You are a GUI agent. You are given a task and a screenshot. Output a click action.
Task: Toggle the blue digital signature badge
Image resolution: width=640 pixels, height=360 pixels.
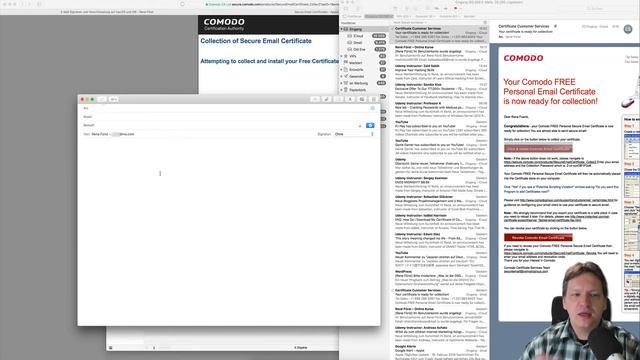370,125
